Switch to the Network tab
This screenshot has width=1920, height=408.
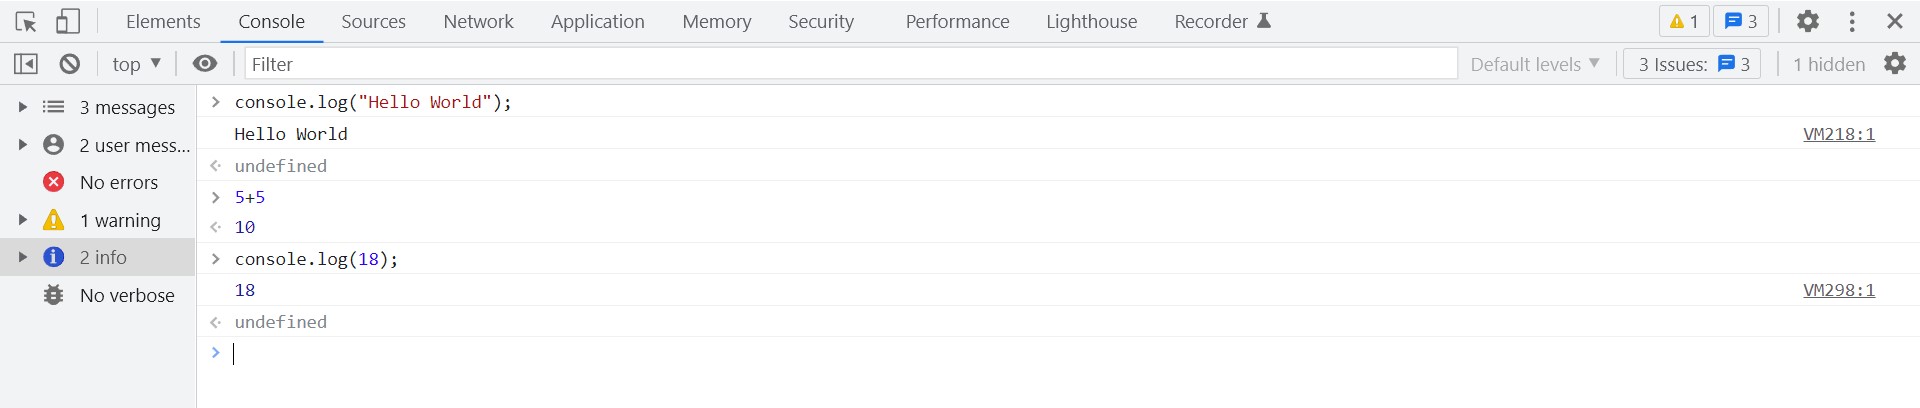(x=478, y=21)
